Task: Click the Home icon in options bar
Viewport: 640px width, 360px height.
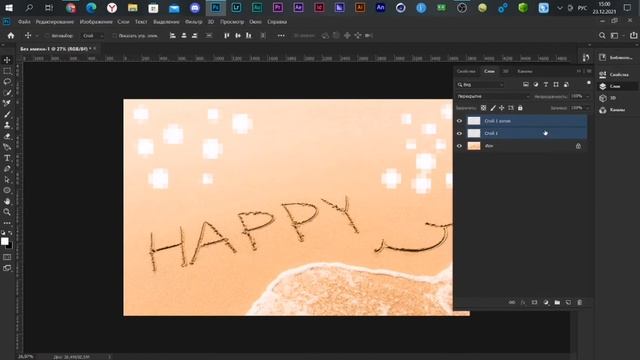Action: pos(11,36)
